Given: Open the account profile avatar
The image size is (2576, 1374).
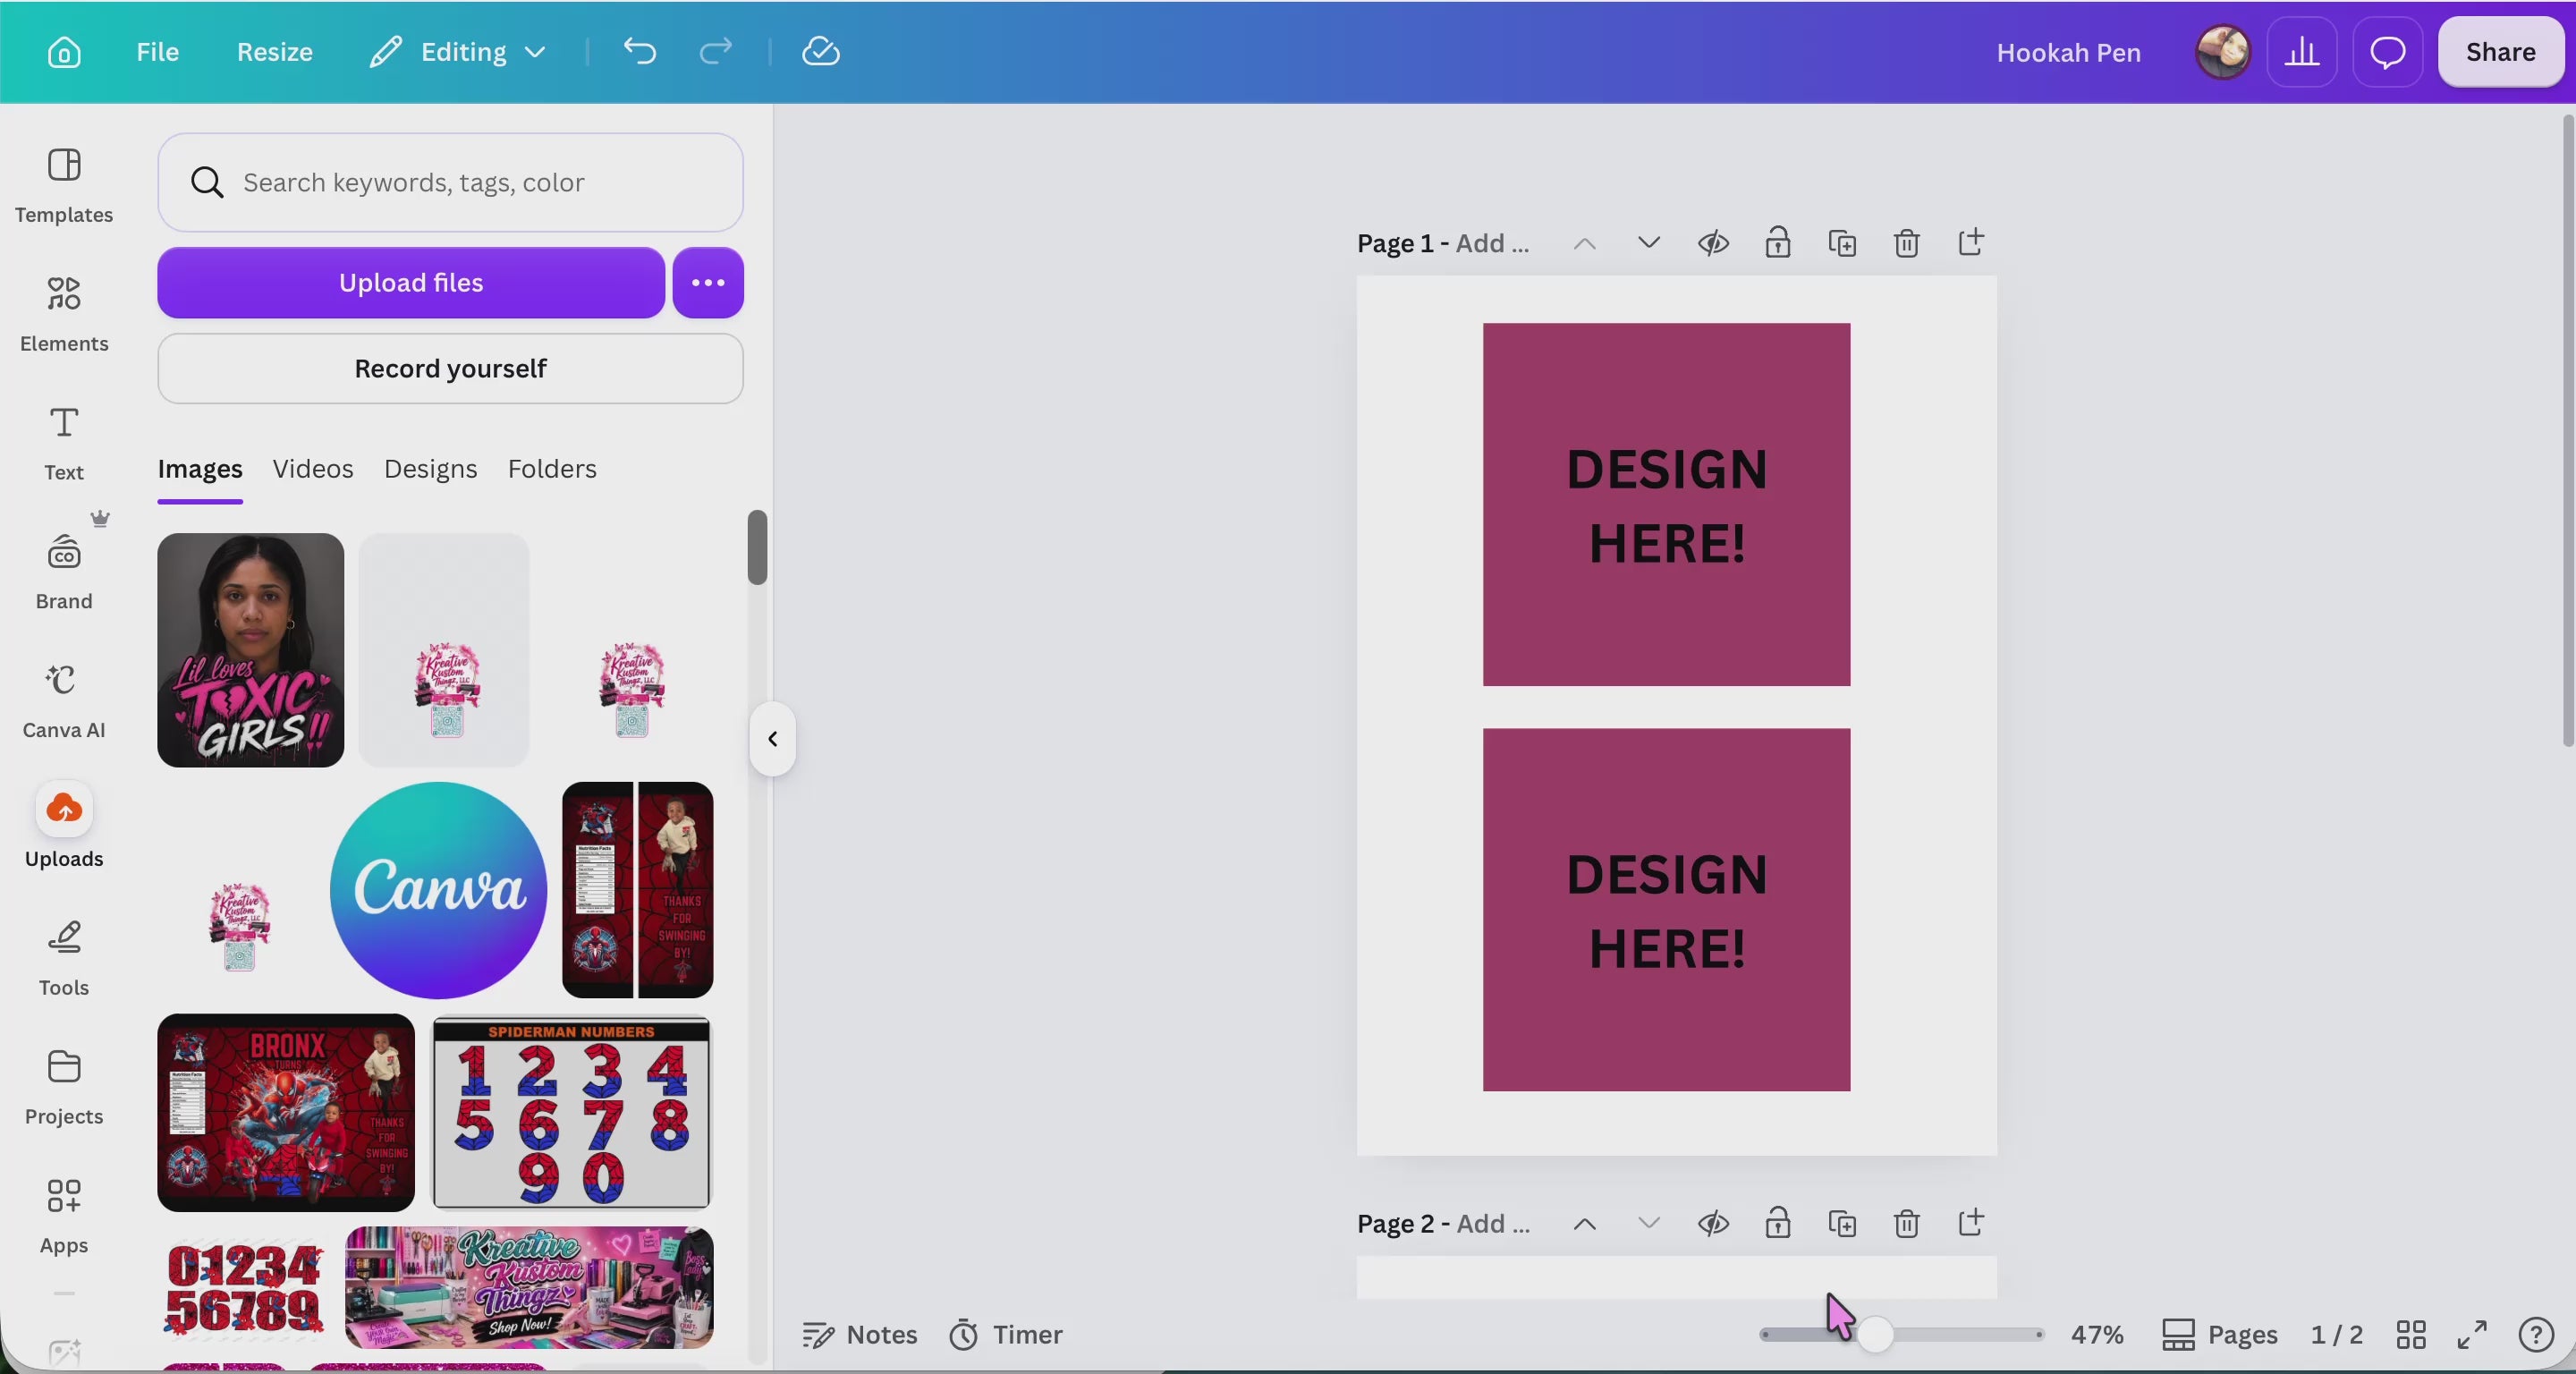Looking at the screenshot, I should pos(2223,52).
